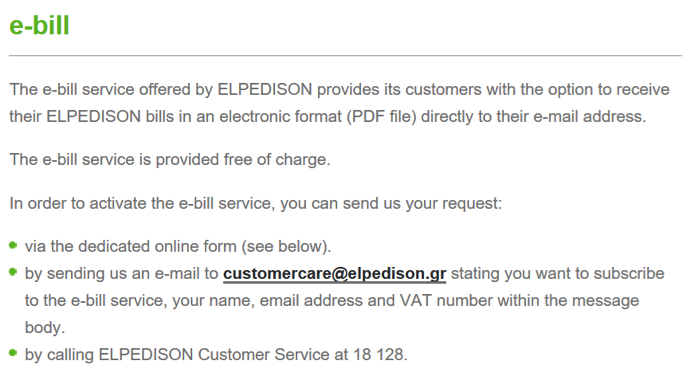
Task: Click the sentence 'The e-bill service is provided free of charge.'
Action: [170, 160]
